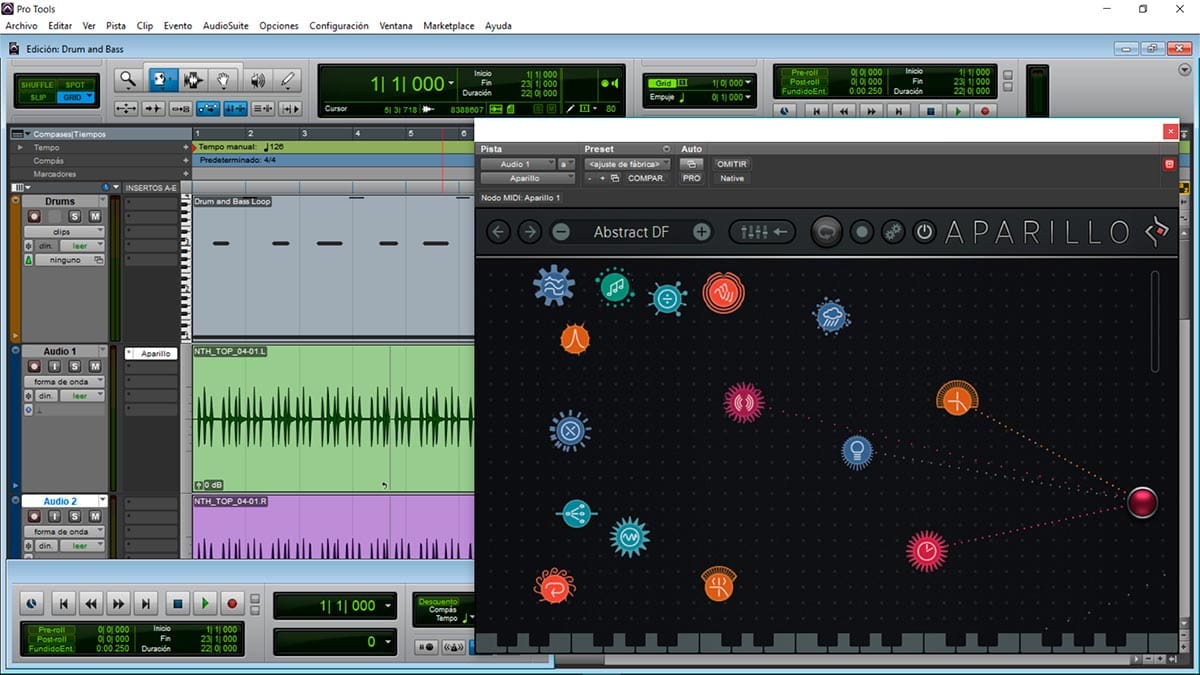Open the Ventana menu

pyautogui.click(x=396, y=26)
